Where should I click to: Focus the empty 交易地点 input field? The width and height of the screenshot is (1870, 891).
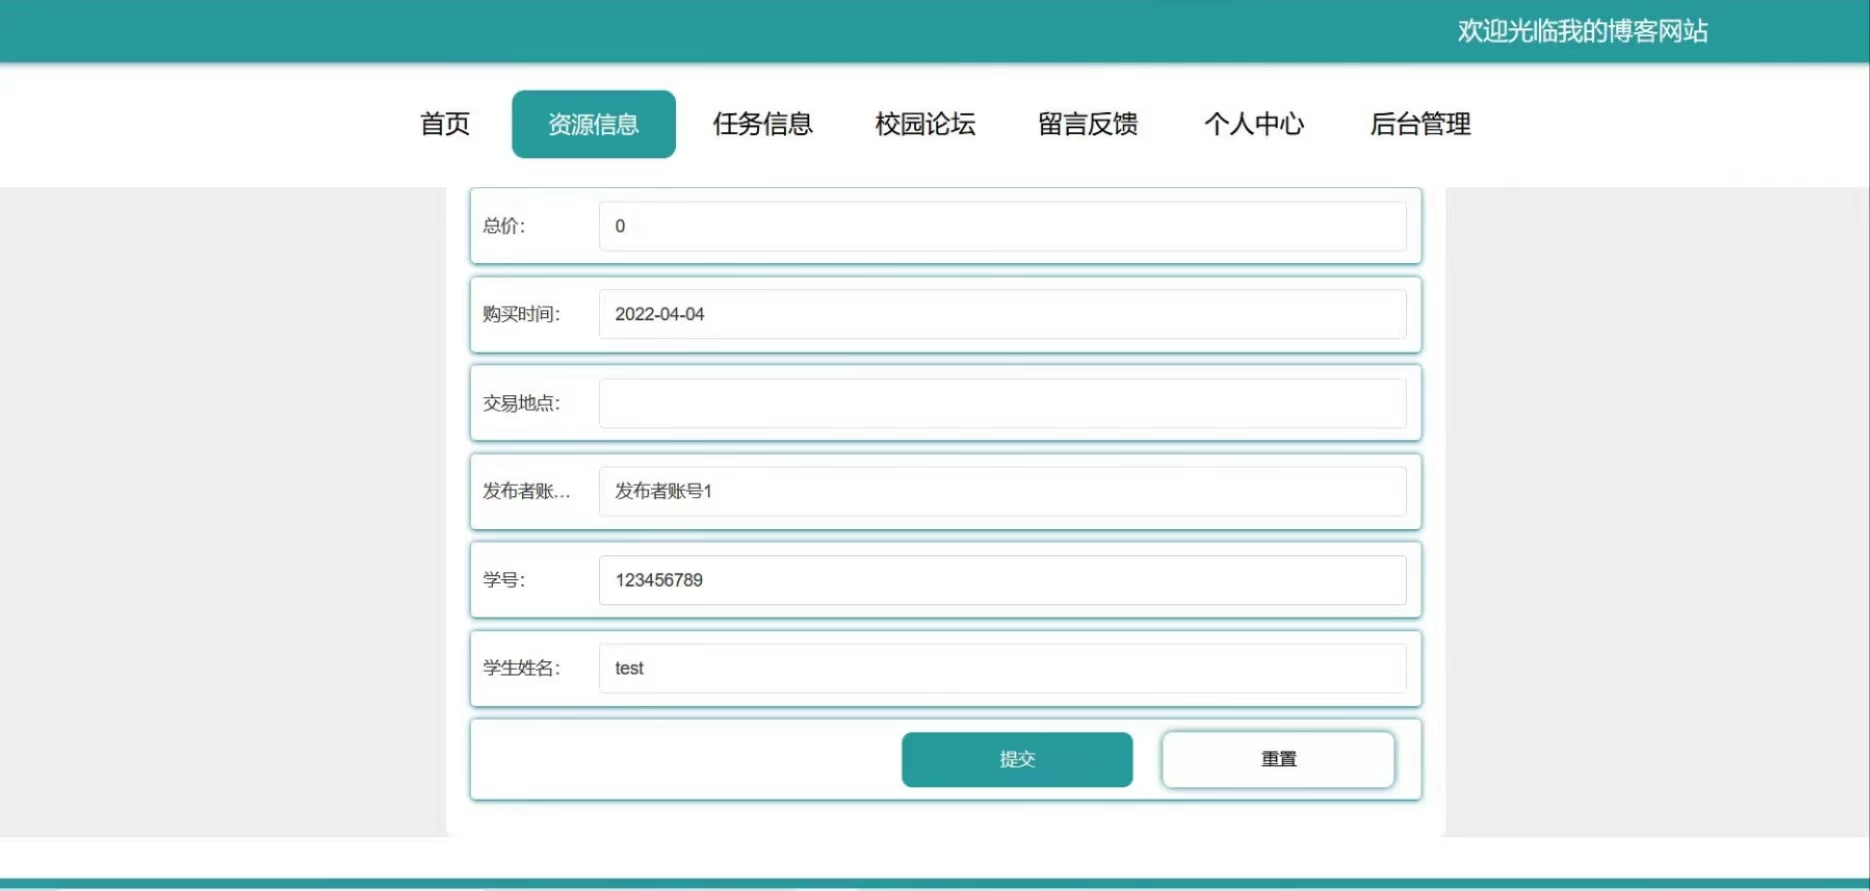[1003, 403]
